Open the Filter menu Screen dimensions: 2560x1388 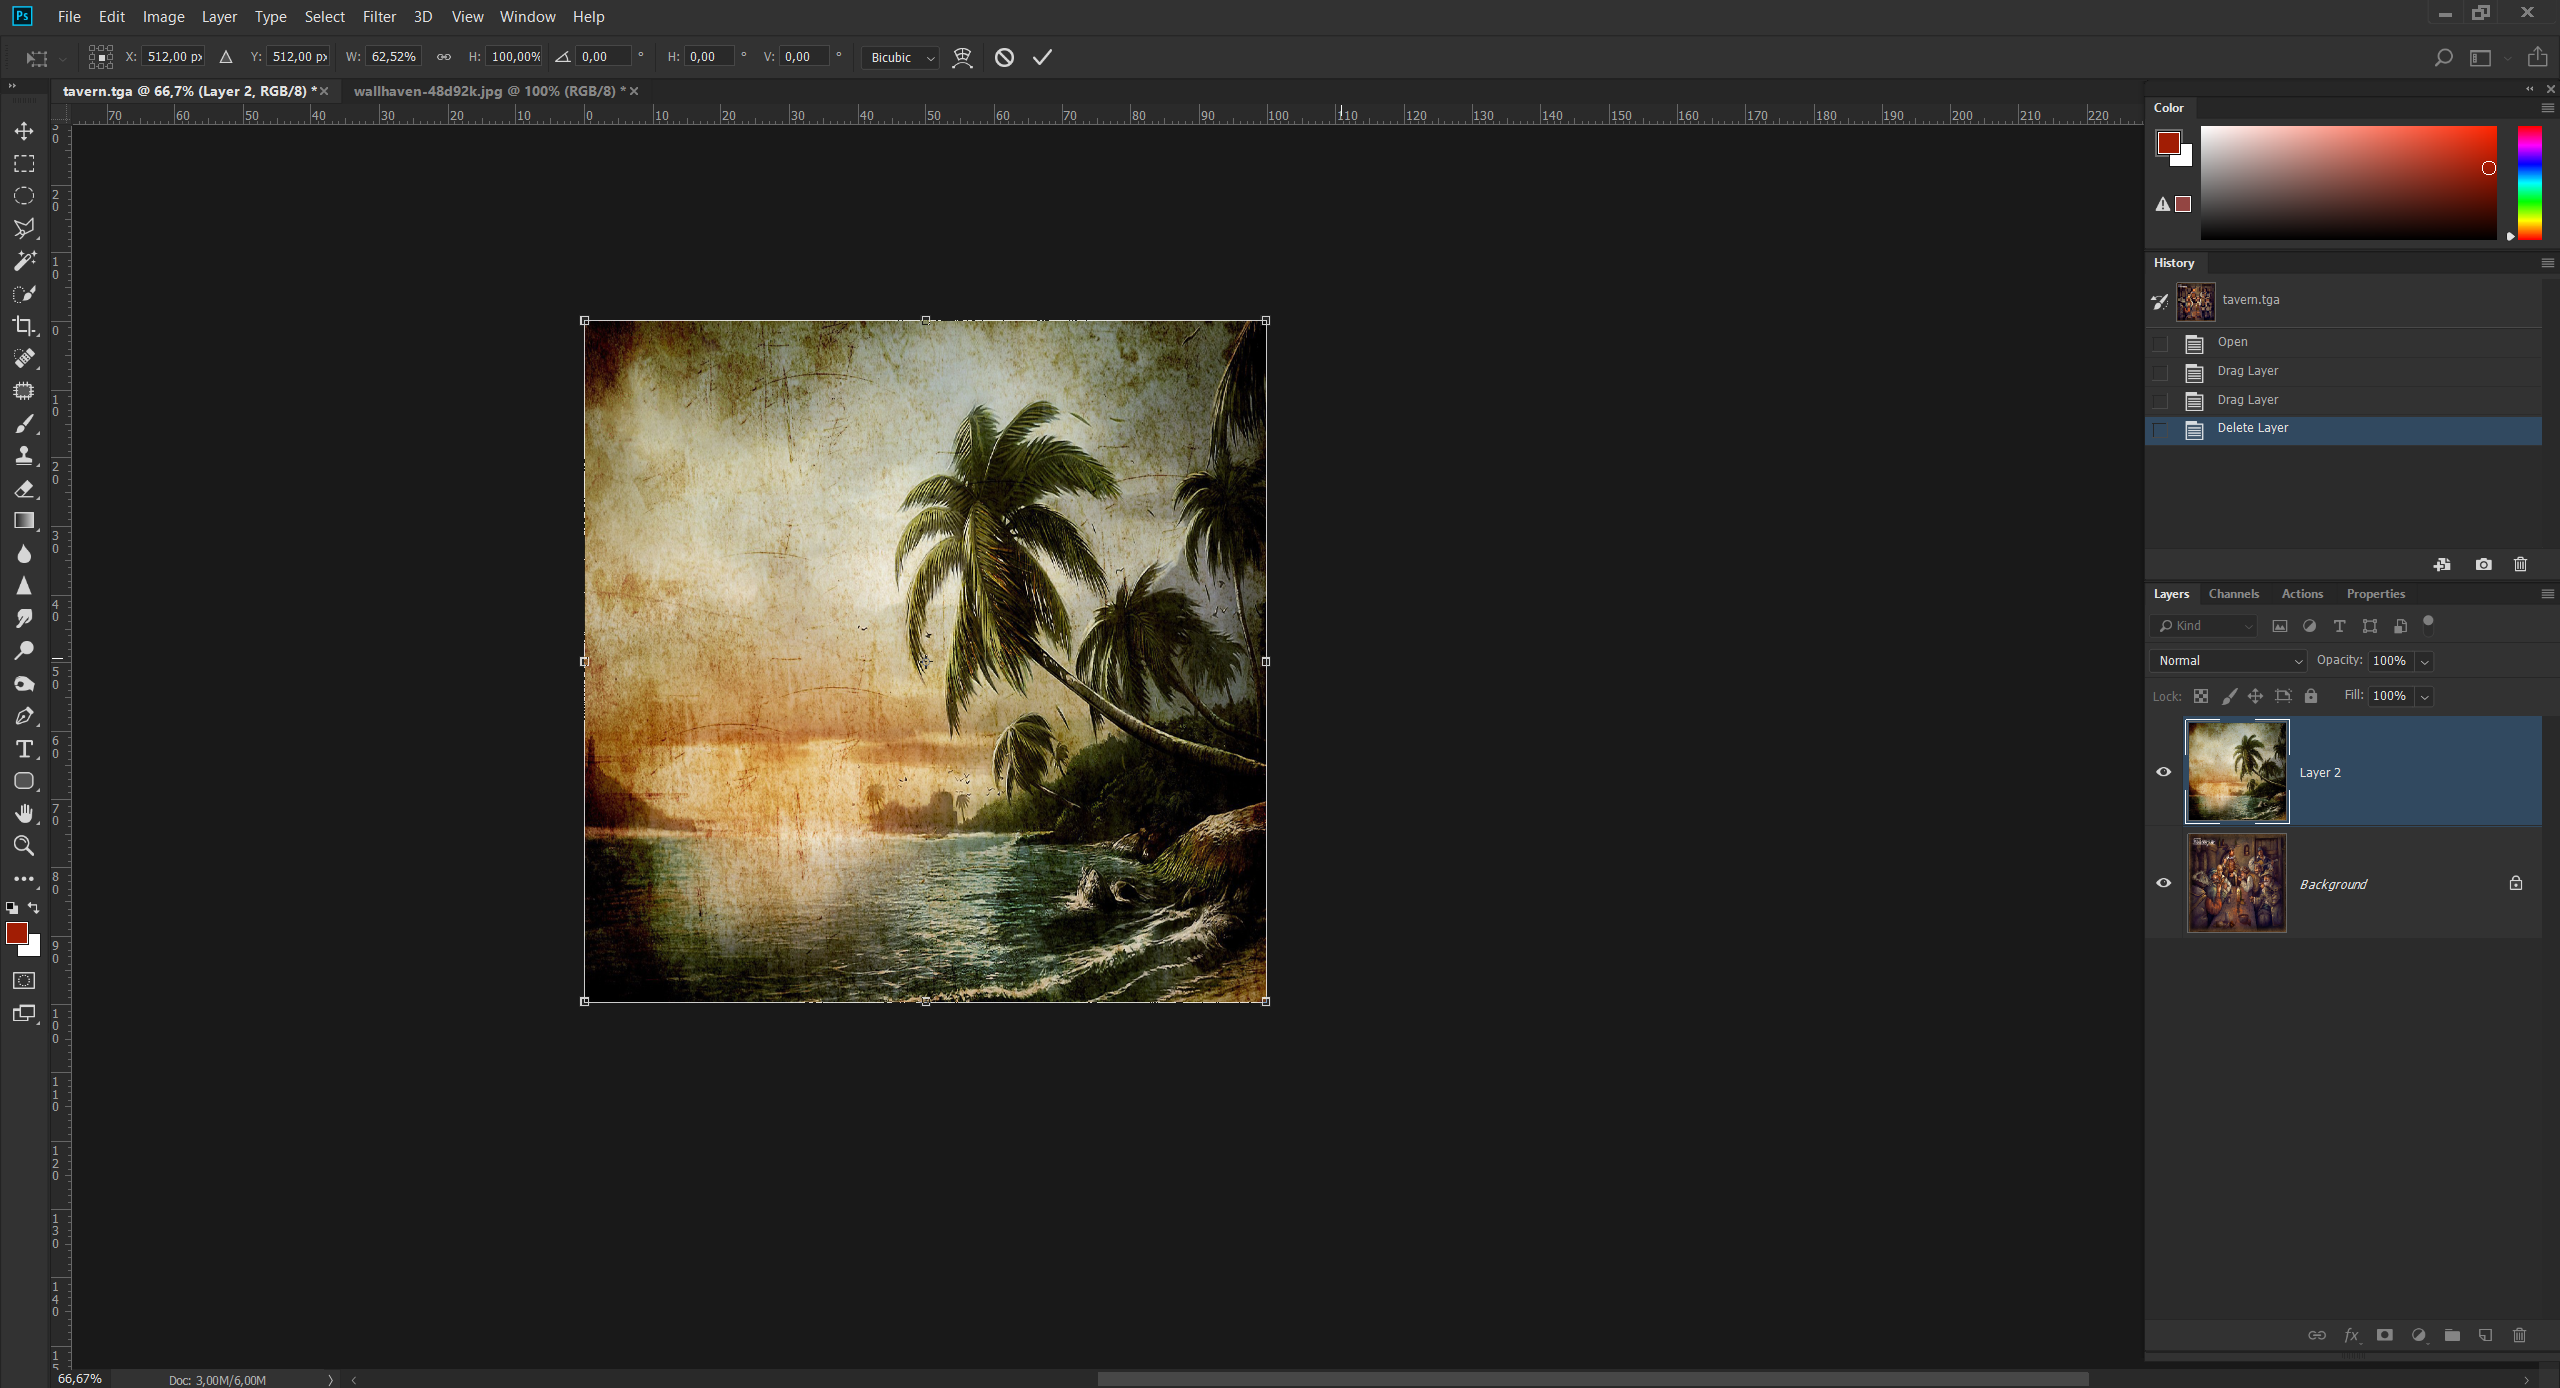(x=379, y=17)
